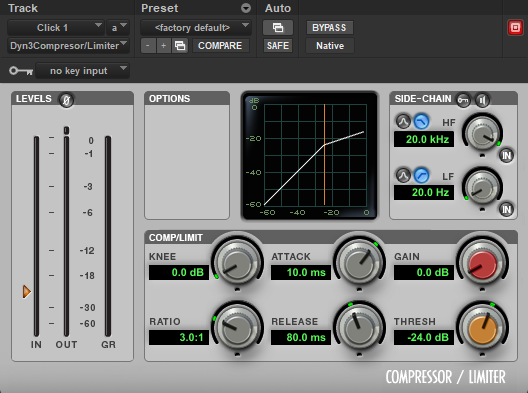Click the side-chain speaker listen icon
528x393 pixels.
point(483,100)
